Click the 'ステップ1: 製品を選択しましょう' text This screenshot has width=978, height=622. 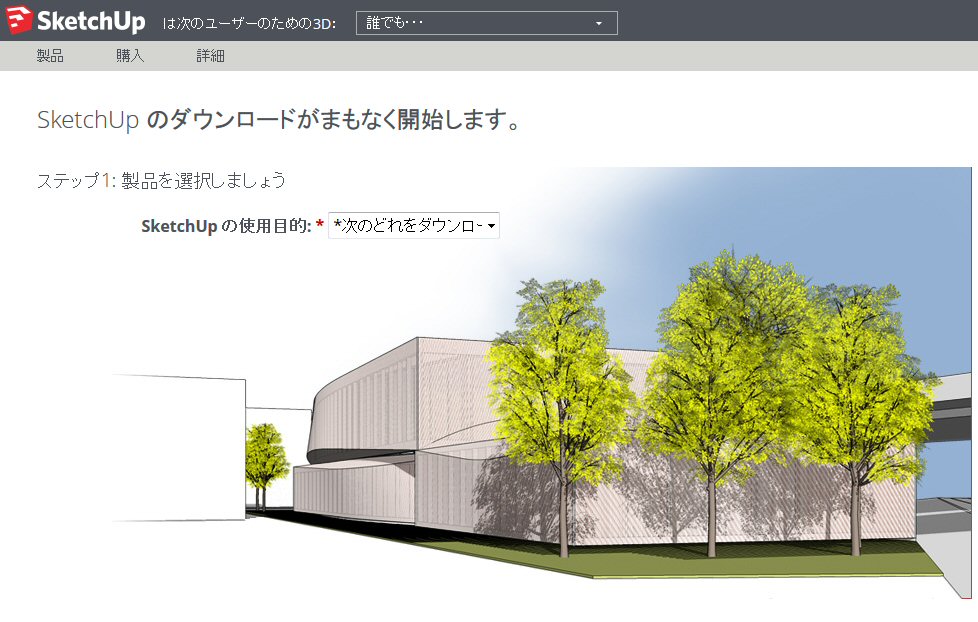click(162, 180)
